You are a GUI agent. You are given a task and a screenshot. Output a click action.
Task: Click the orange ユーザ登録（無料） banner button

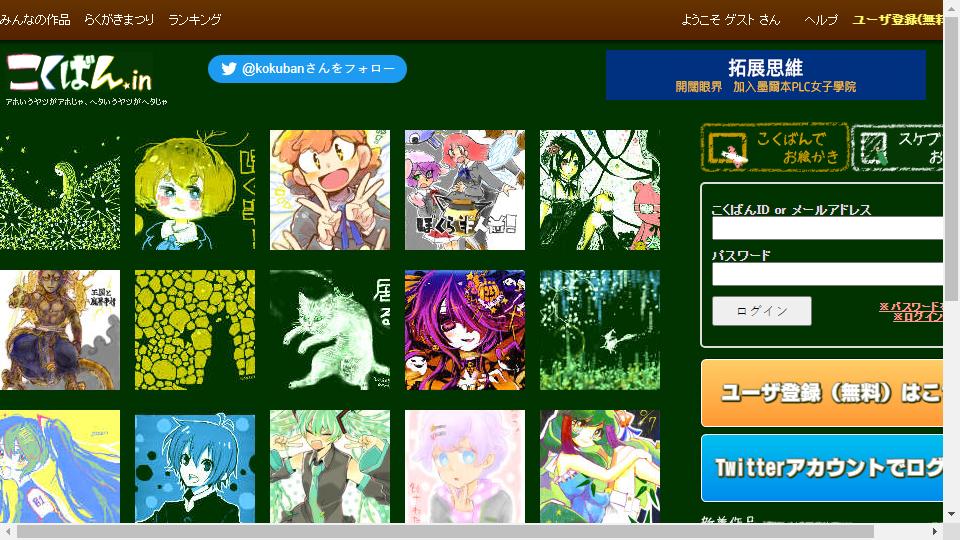822,393
